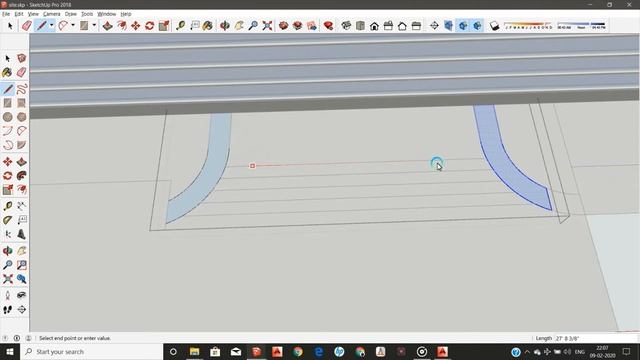Add a Section Plane from top toolbar
The height and width of the screenshot is (360, 640).
coord(434,26)
